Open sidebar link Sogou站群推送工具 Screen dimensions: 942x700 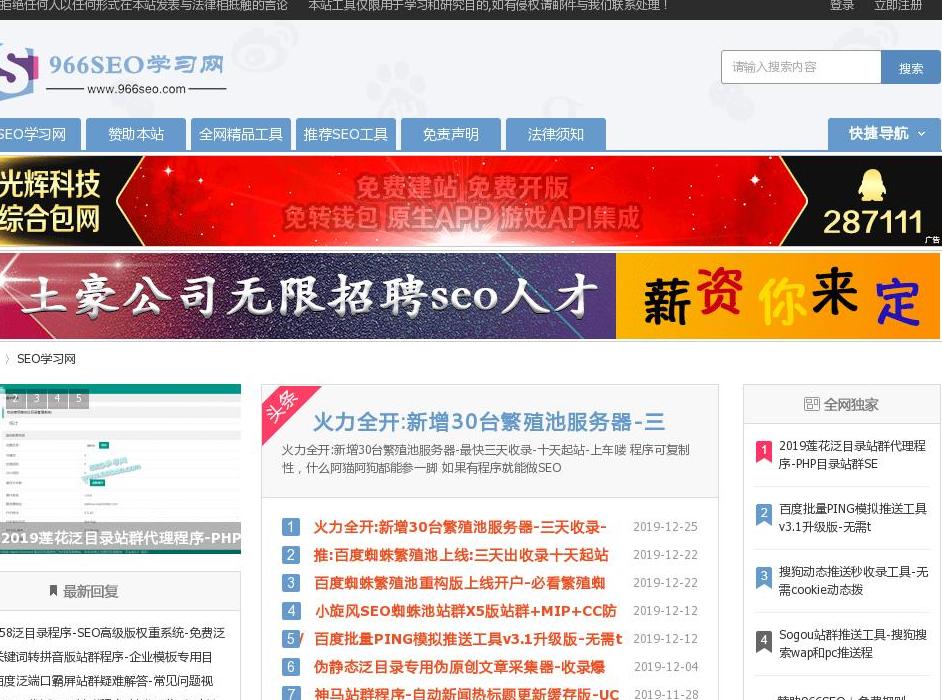[852, 644]
